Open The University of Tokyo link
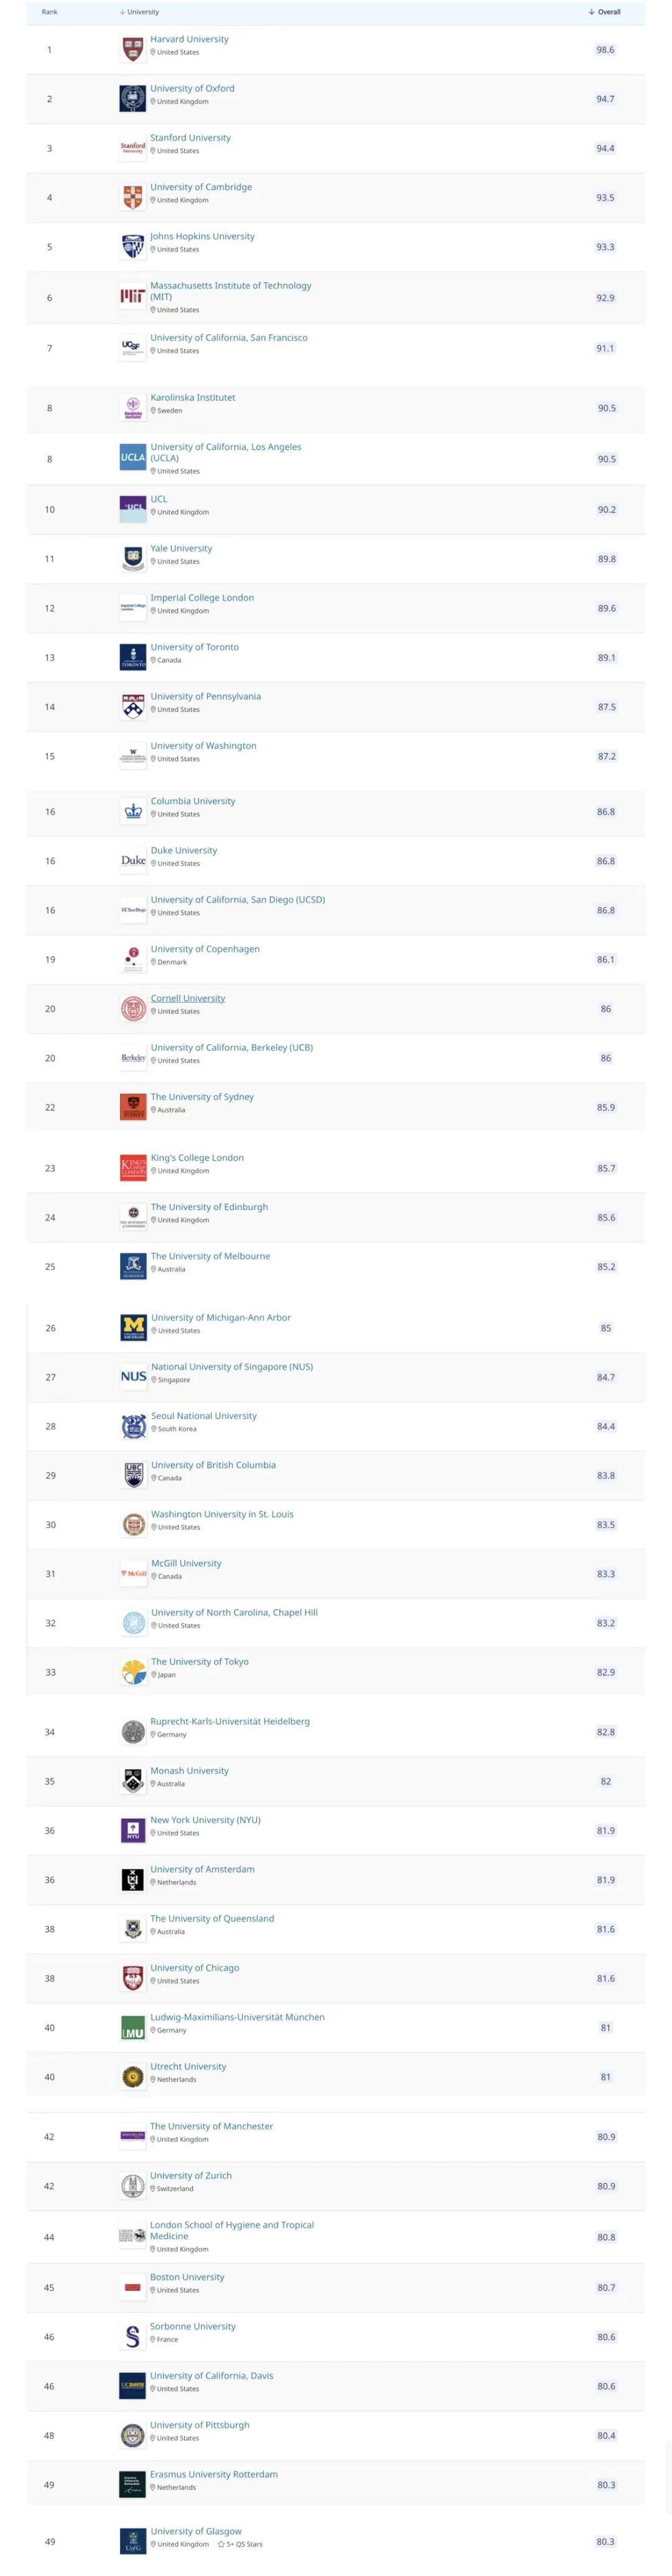The width and height of the screenshot is (672, 2576). coord(200,1661)
